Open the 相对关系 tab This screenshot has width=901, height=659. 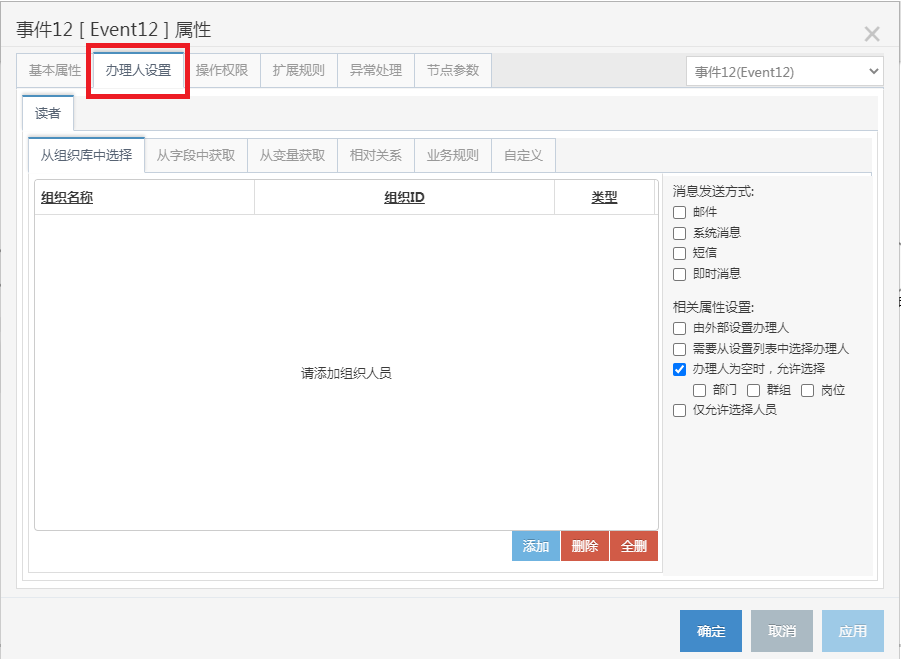click(x=376, y=155)
